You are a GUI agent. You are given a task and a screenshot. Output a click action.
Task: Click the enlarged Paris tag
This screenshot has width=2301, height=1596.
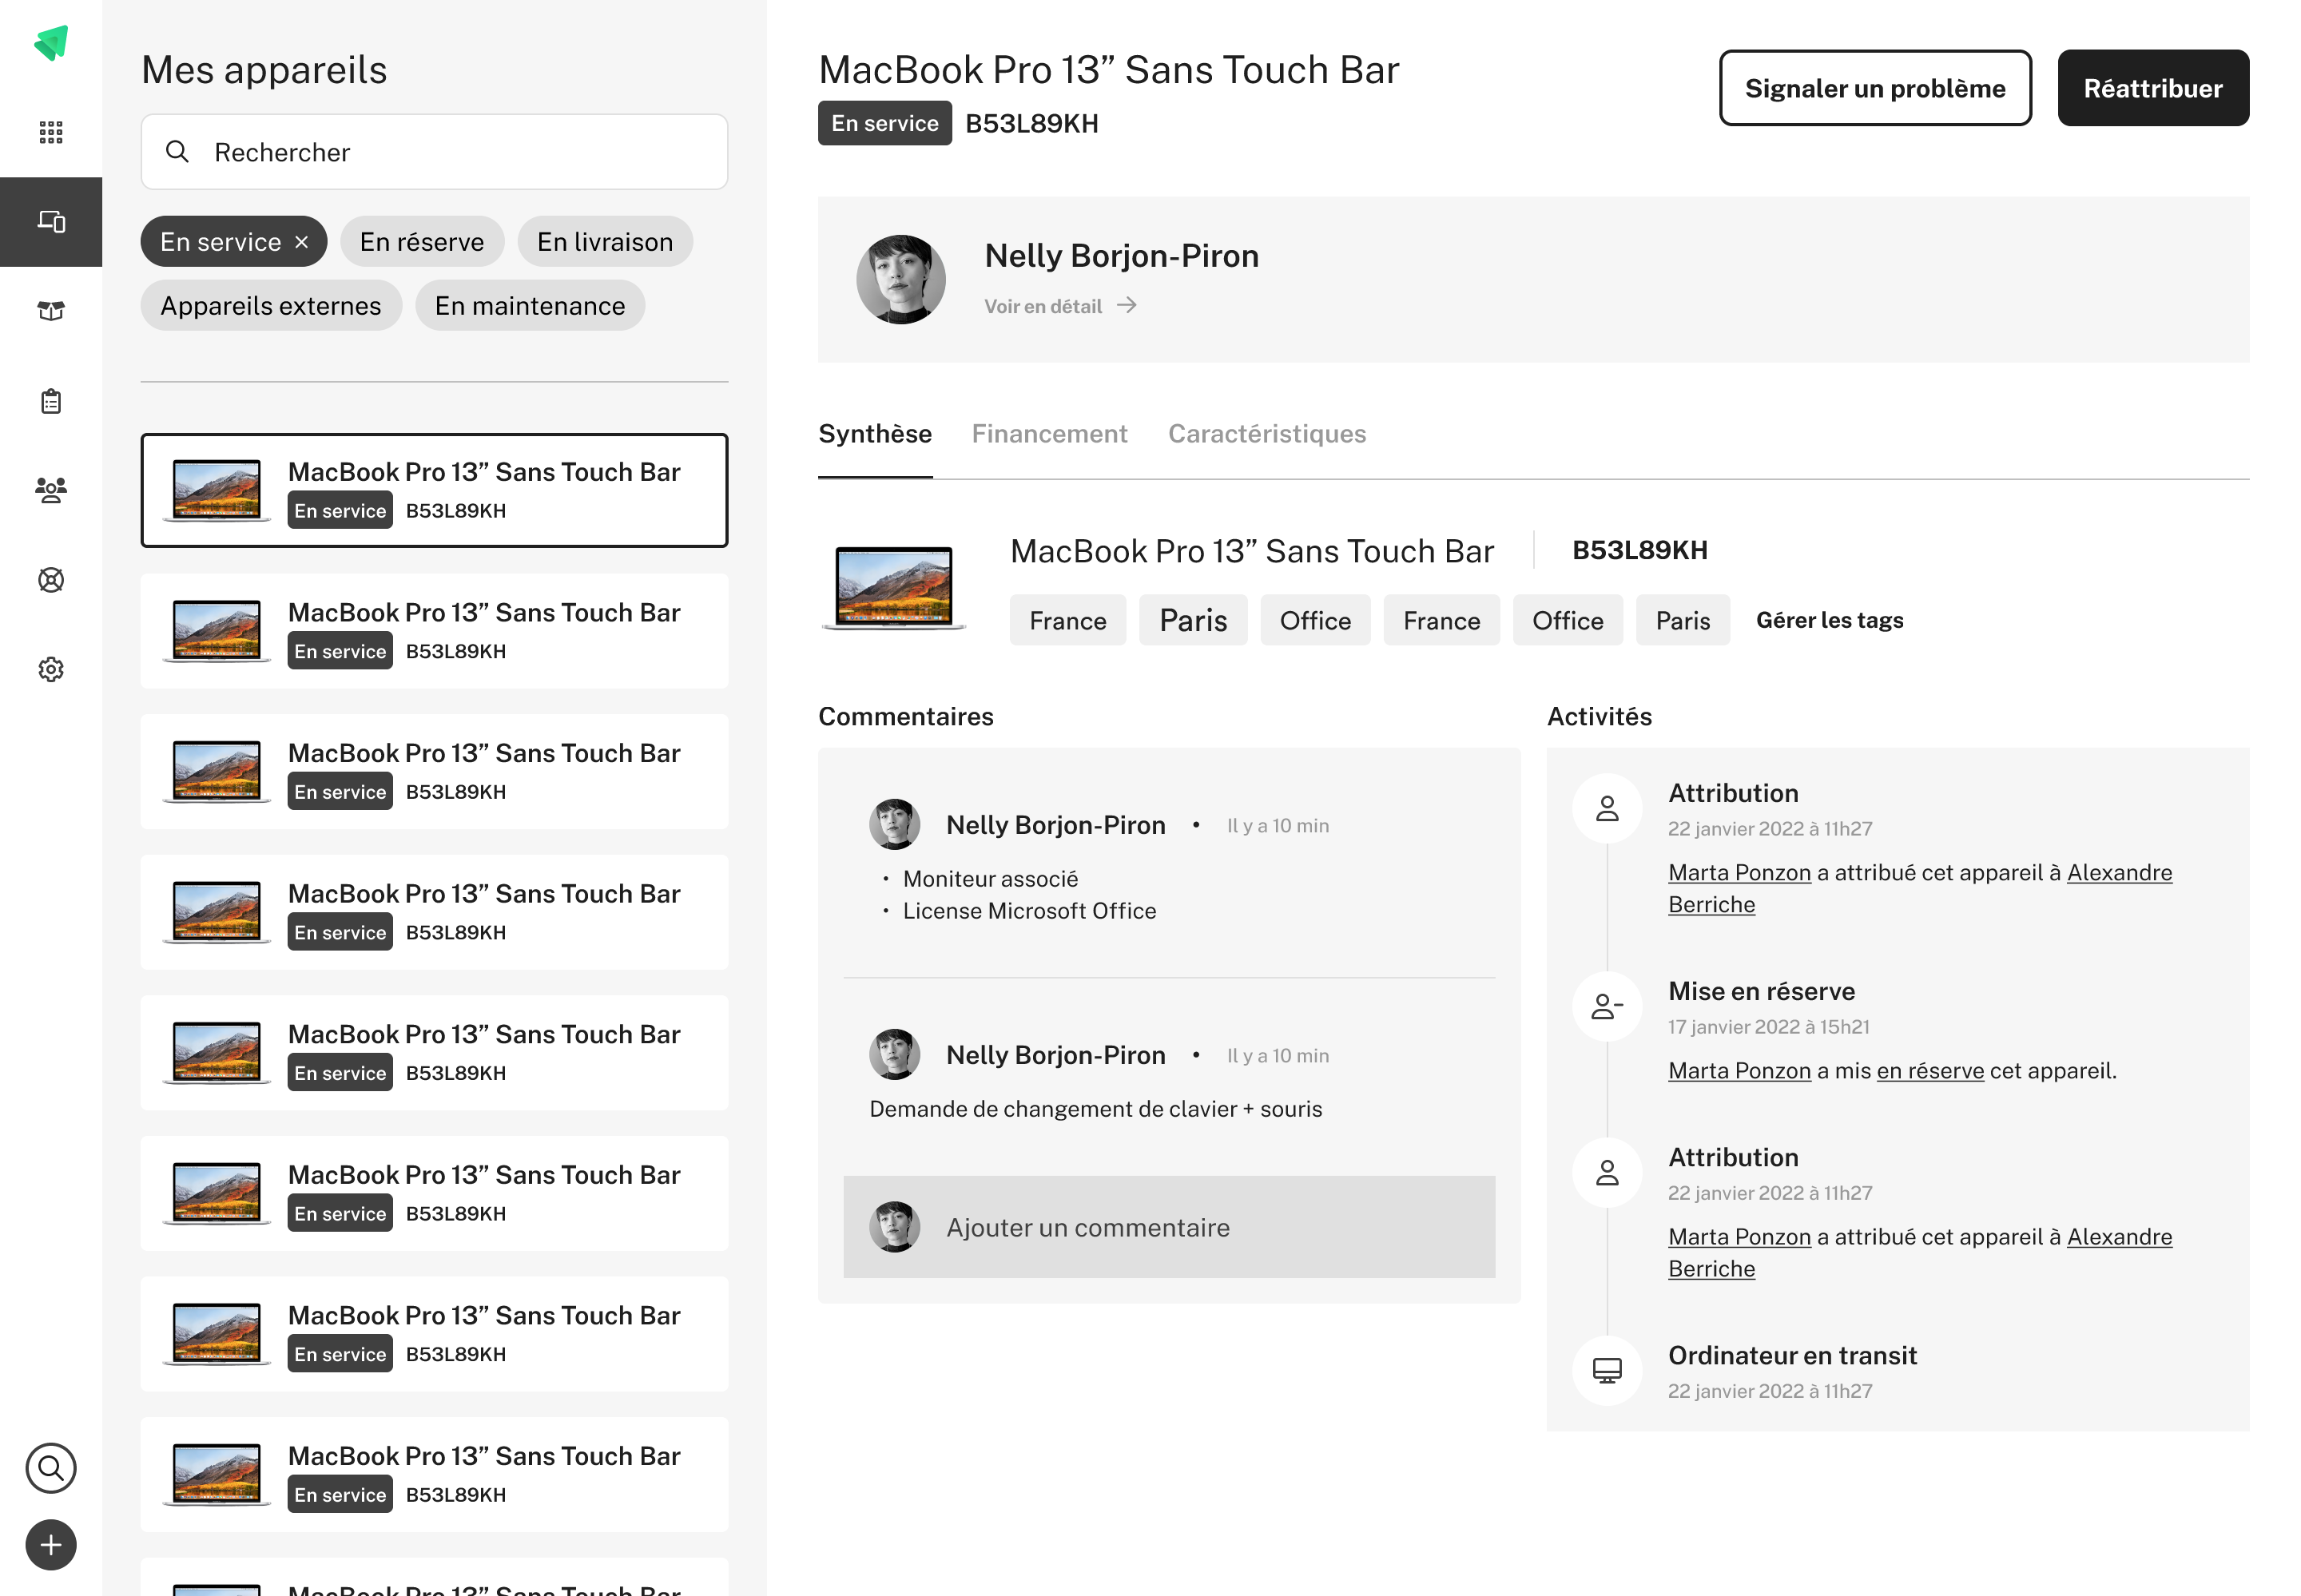click(1192, 620)
